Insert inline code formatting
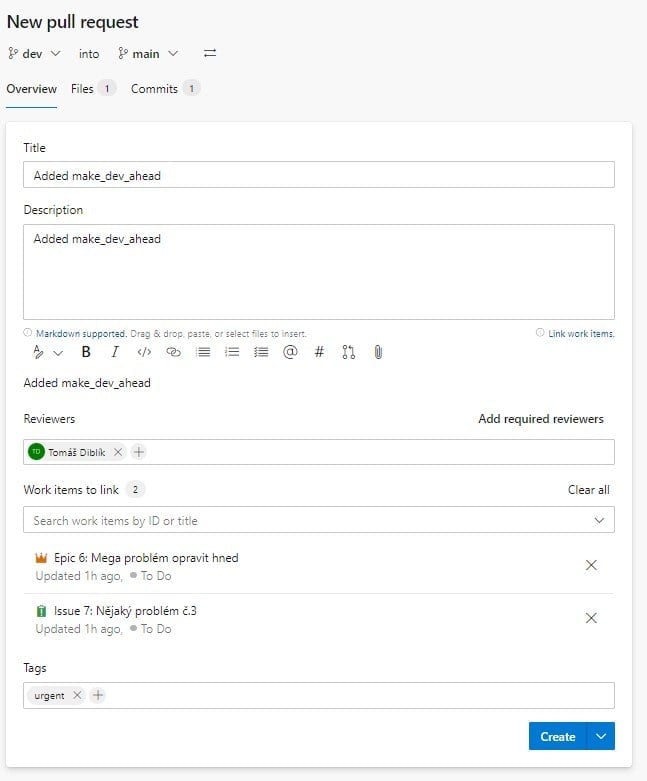Screen dimensions: 647x781 coord(144,352)
